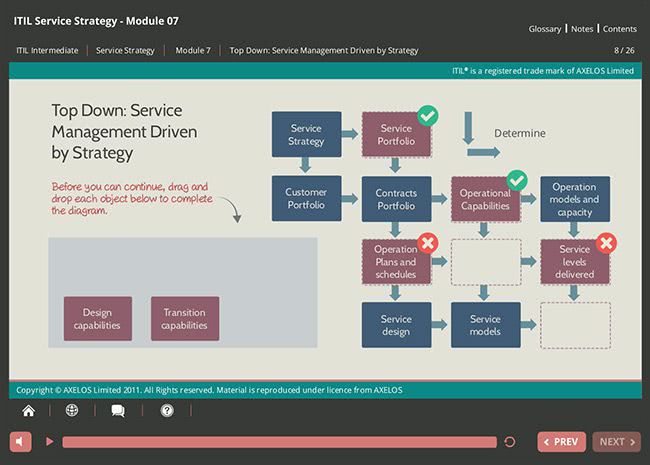Viewport: 650px width, 465px height.
Task: Open the Notes link
Action: [x=582, y=29]
